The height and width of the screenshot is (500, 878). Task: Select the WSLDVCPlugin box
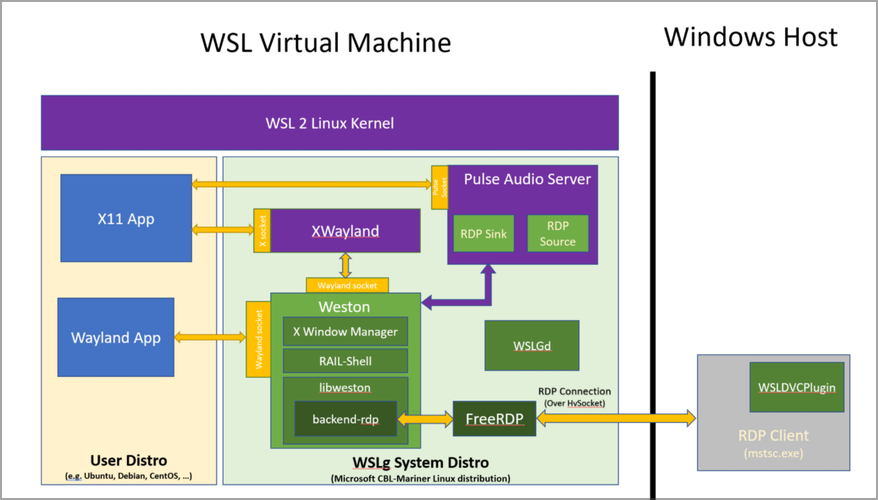click(797, 387)
